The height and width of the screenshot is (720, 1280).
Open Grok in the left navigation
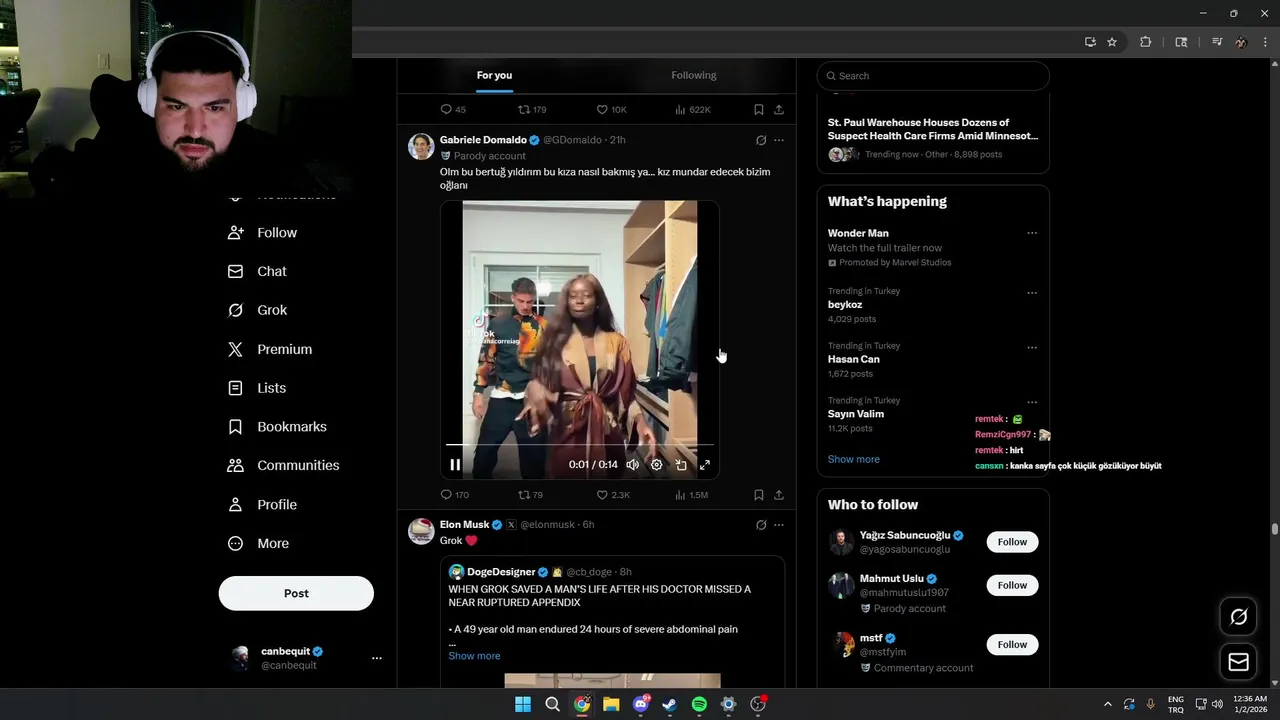pyautogui.click(x=258, y=310)
